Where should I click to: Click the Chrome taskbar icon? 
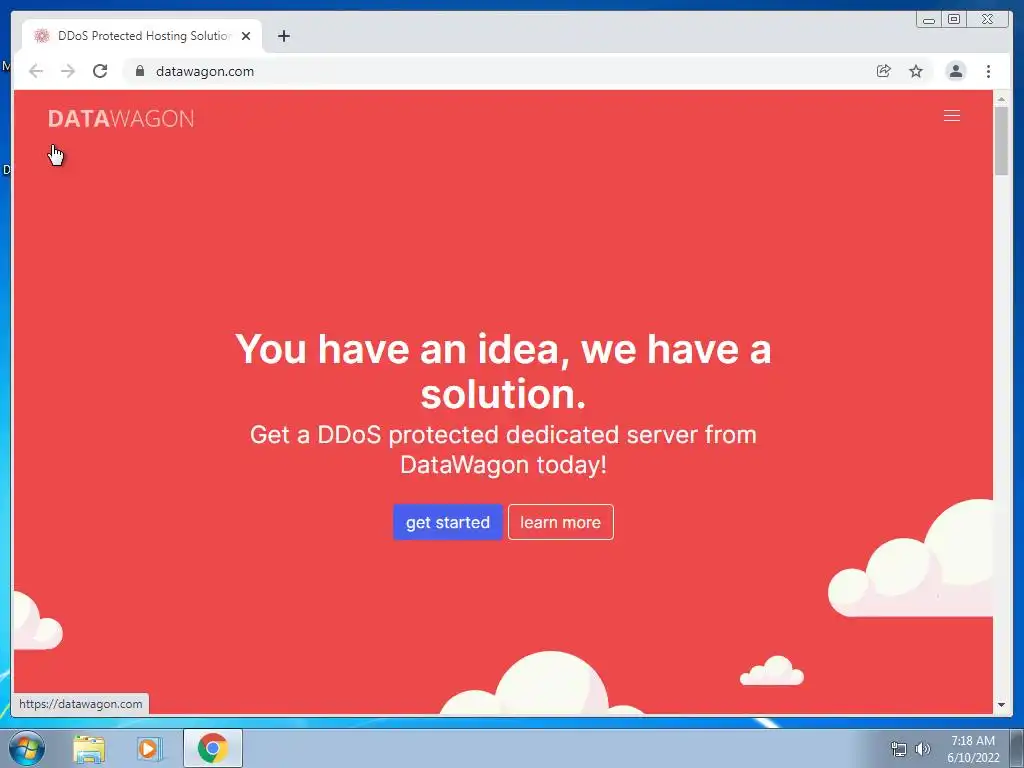(212, 748)
